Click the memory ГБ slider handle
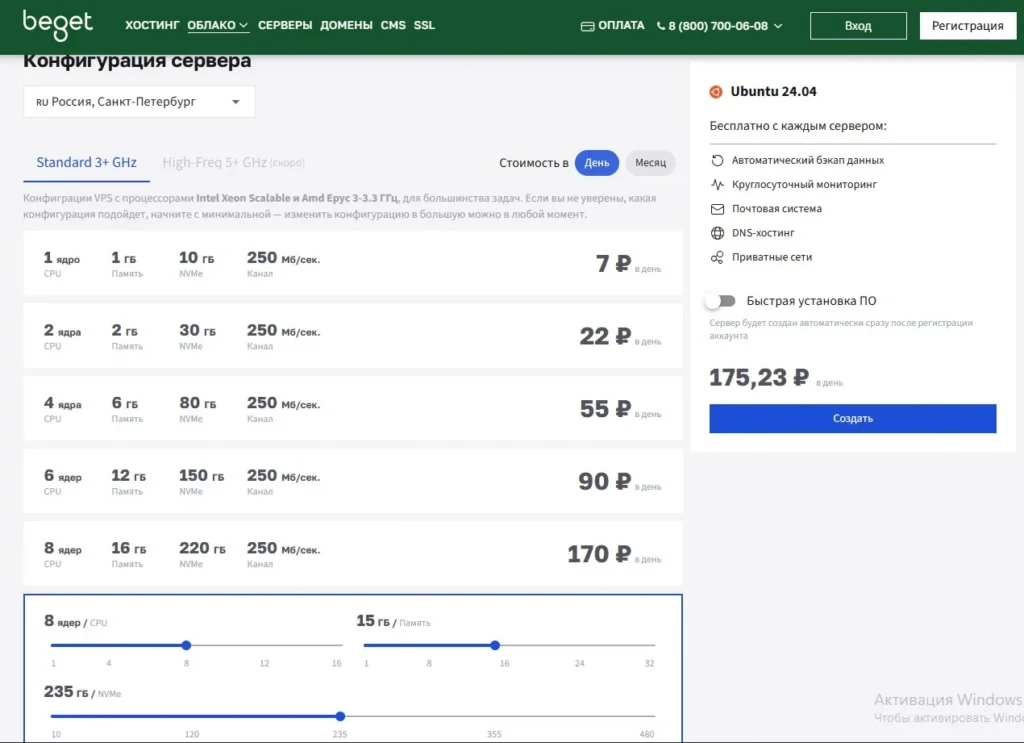The image size is (1024, 743). [495, 646]
